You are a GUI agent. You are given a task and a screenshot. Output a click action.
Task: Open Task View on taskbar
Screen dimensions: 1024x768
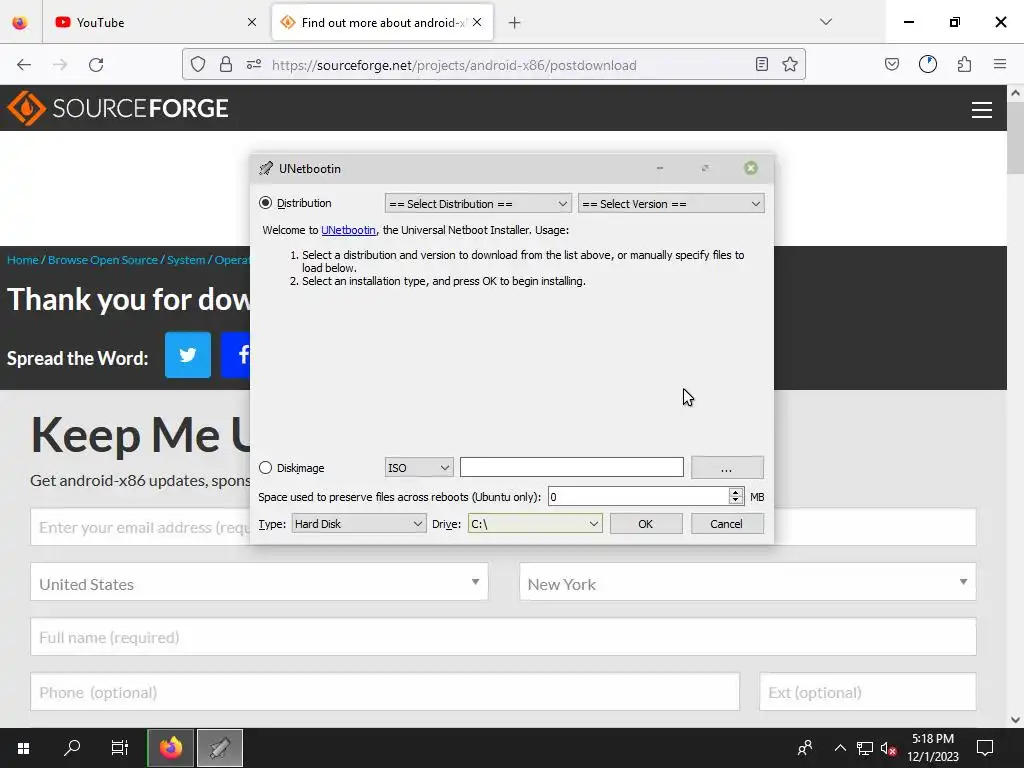pos(120,748)
